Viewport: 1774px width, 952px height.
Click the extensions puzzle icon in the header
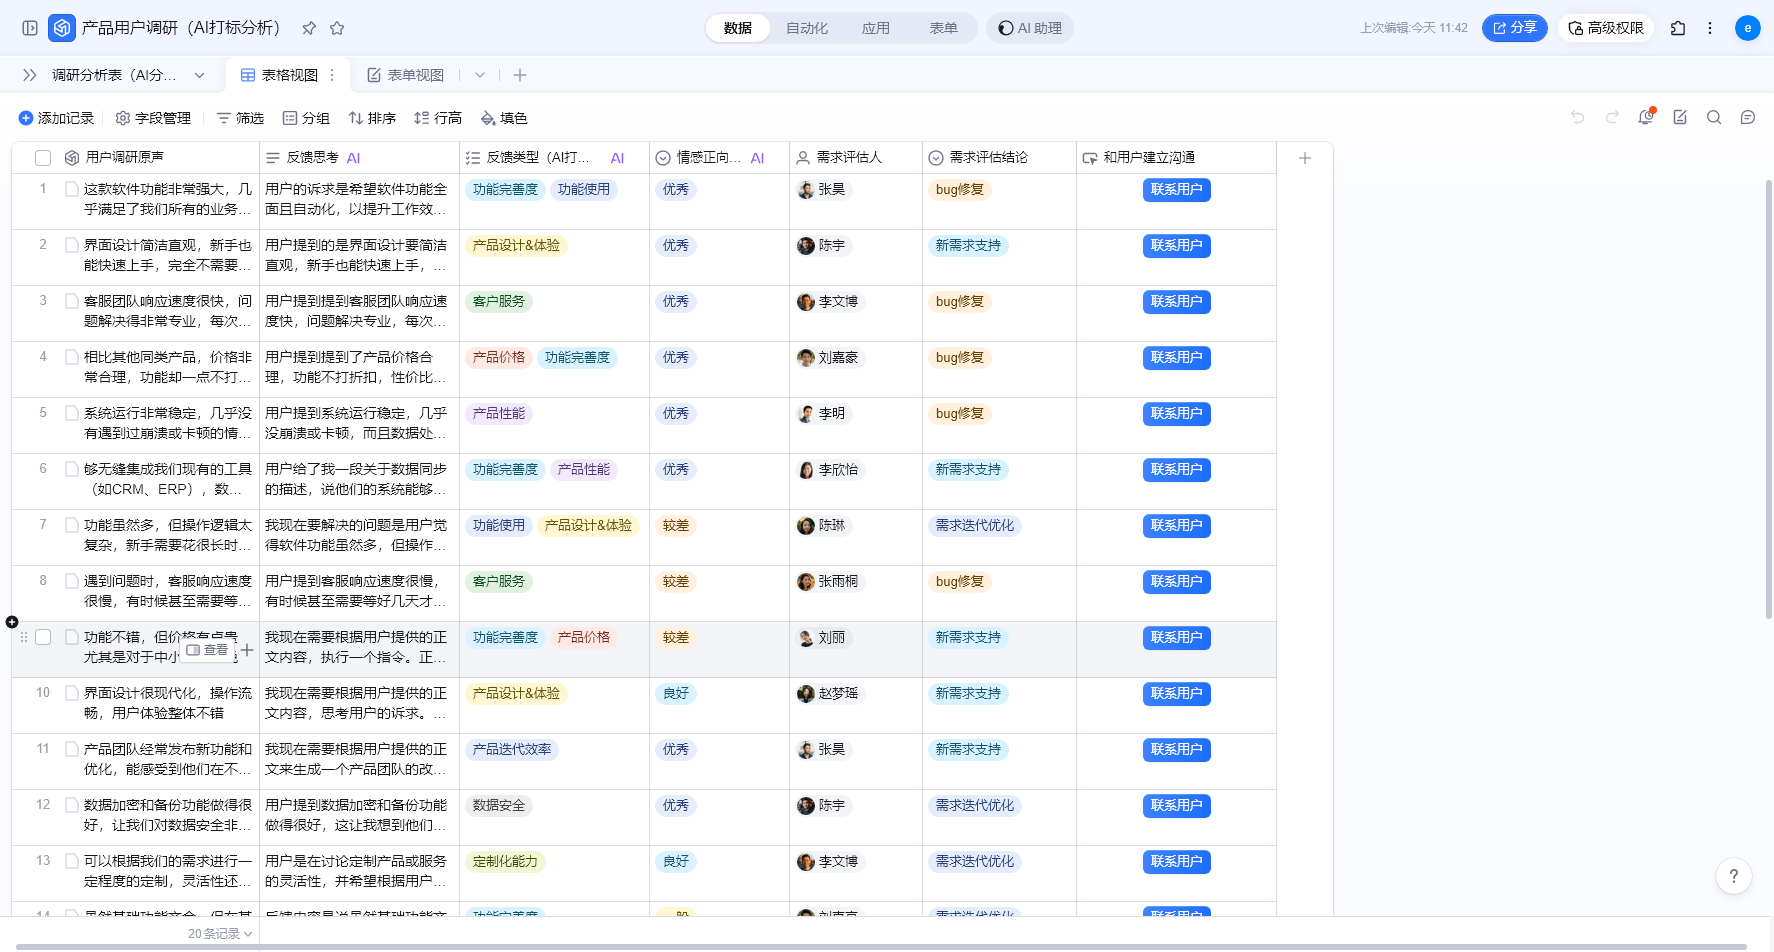pos(1678,28)
